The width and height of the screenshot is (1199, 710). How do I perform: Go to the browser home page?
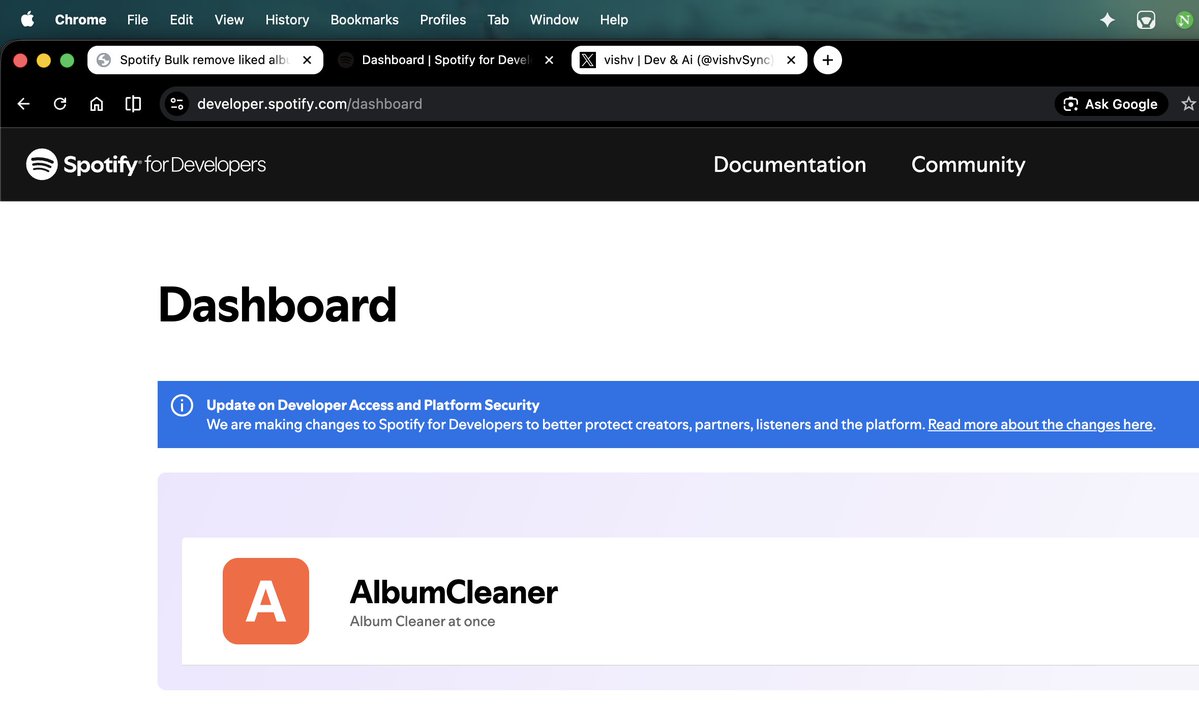[x=96, y=104]
